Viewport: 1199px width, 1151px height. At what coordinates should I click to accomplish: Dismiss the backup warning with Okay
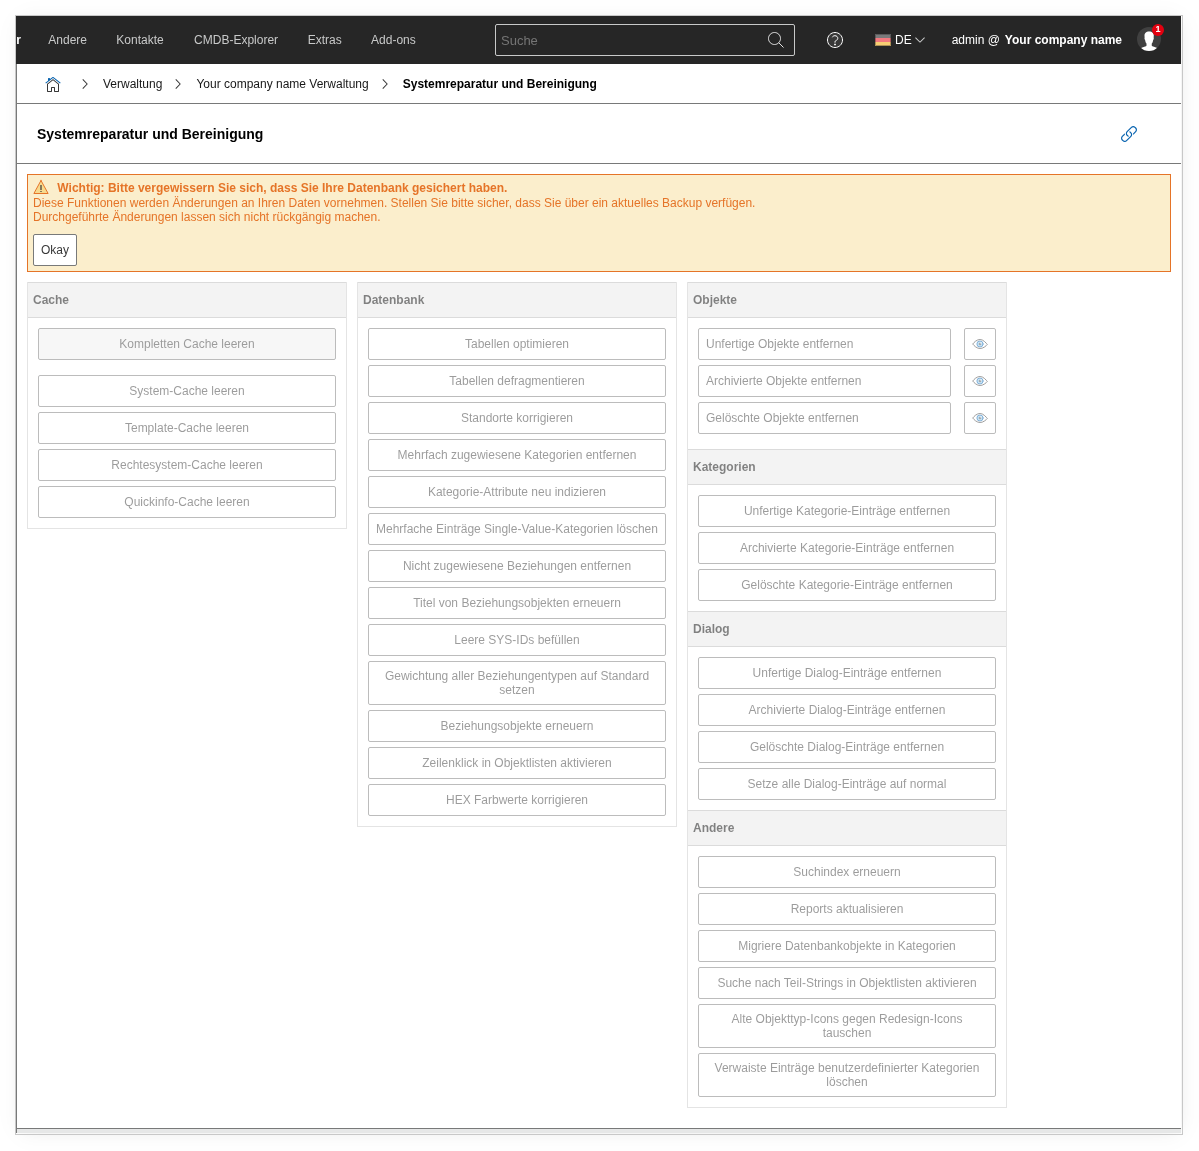click(x=55, y=250)
